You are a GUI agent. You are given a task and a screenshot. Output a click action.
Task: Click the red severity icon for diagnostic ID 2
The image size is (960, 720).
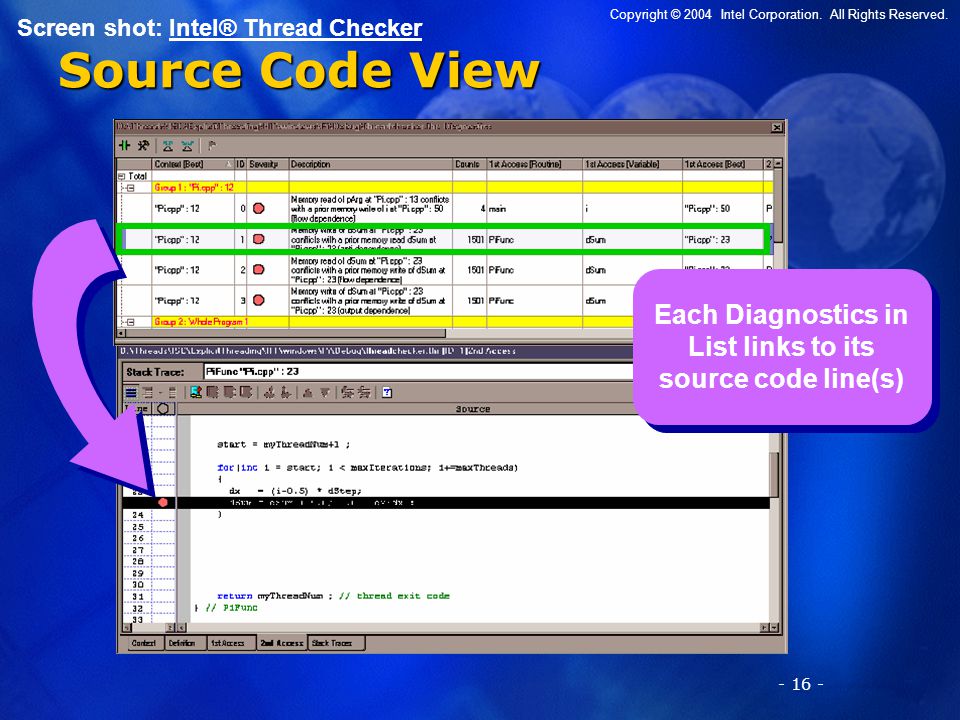pos(259,269)
